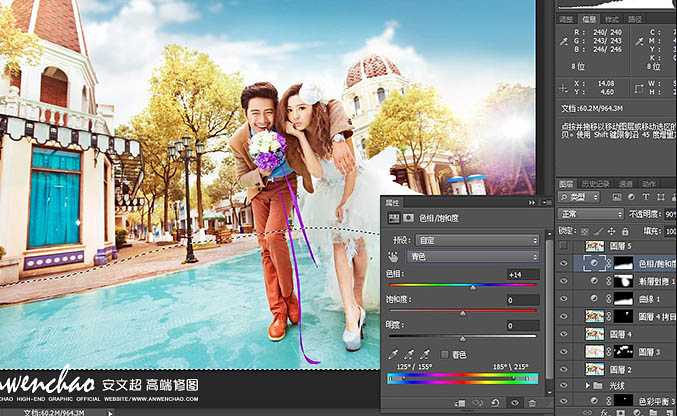Open the color channel dropdown showing 青色
Viewport: 677px width, 416px height.
pos(473,257)
